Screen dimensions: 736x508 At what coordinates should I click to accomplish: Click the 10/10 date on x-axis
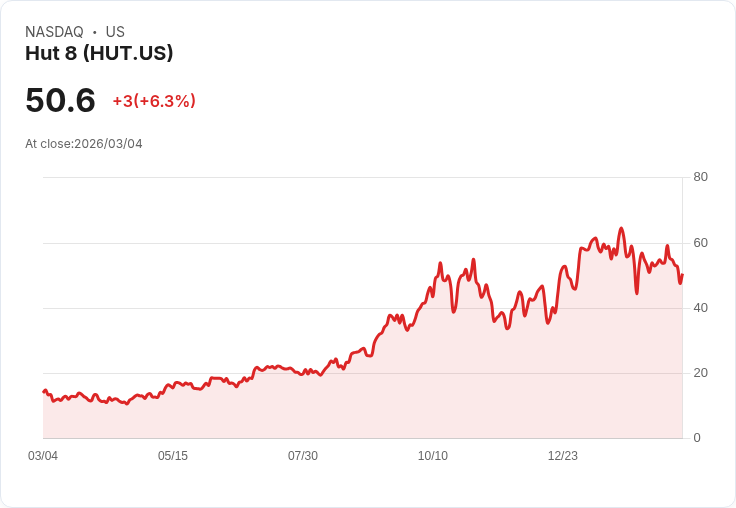coord(433,455)
